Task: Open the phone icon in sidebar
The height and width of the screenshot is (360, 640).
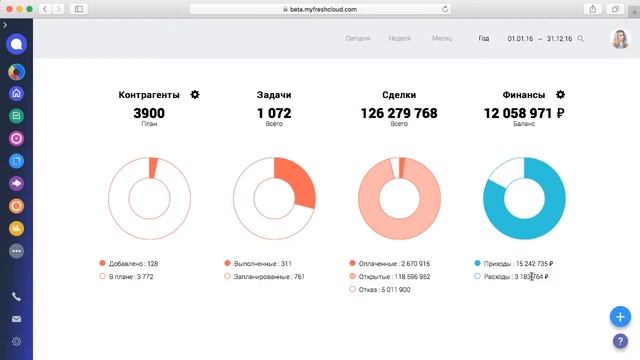Action: click(x=16, y=296)
